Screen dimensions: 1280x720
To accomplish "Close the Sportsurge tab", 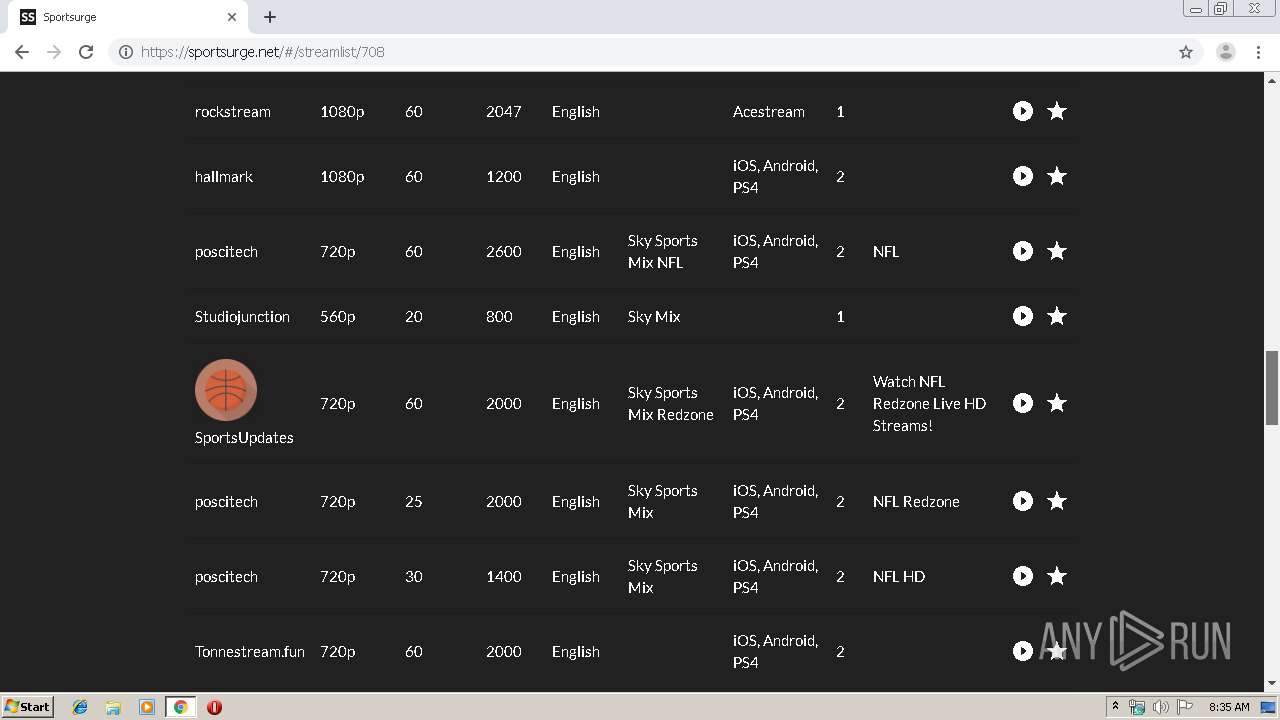I will click(x=232, y=17).
